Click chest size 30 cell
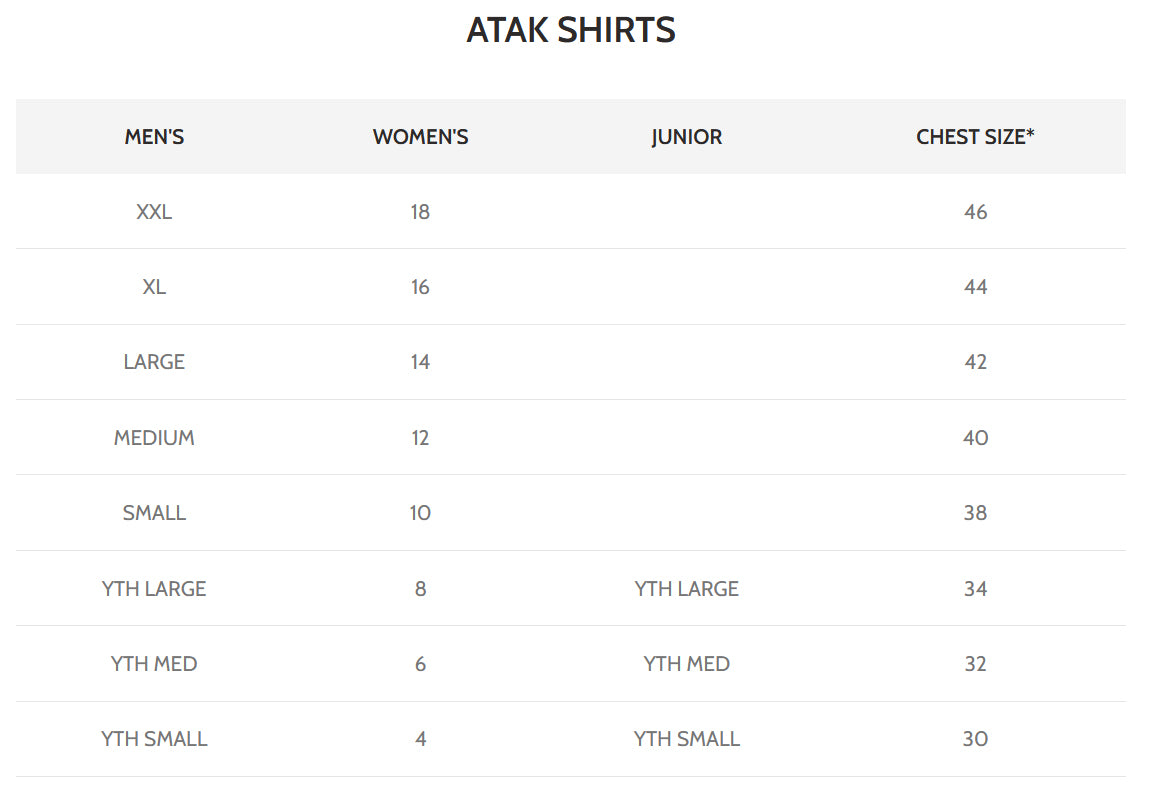The image size is (1162, 812). click(975, 739)
